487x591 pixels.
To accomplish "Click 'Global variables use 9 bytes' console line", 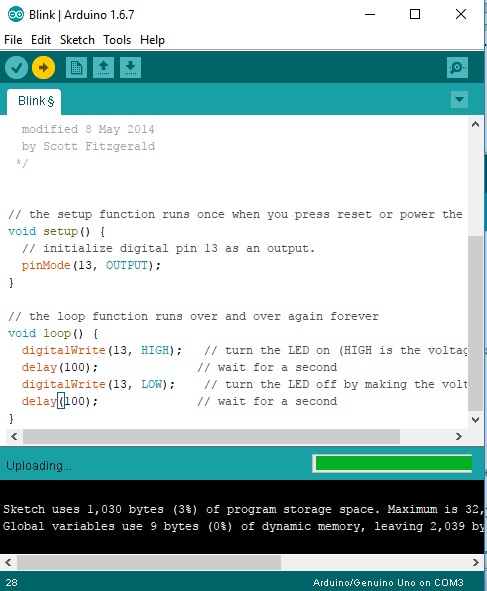I will [243, 526].
